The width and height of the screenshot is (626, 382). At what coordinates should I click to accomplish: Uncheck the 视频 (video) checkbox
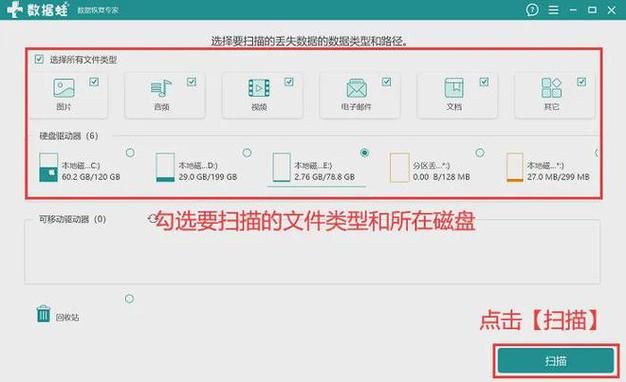pyautogui.click(x=289, y=82)
